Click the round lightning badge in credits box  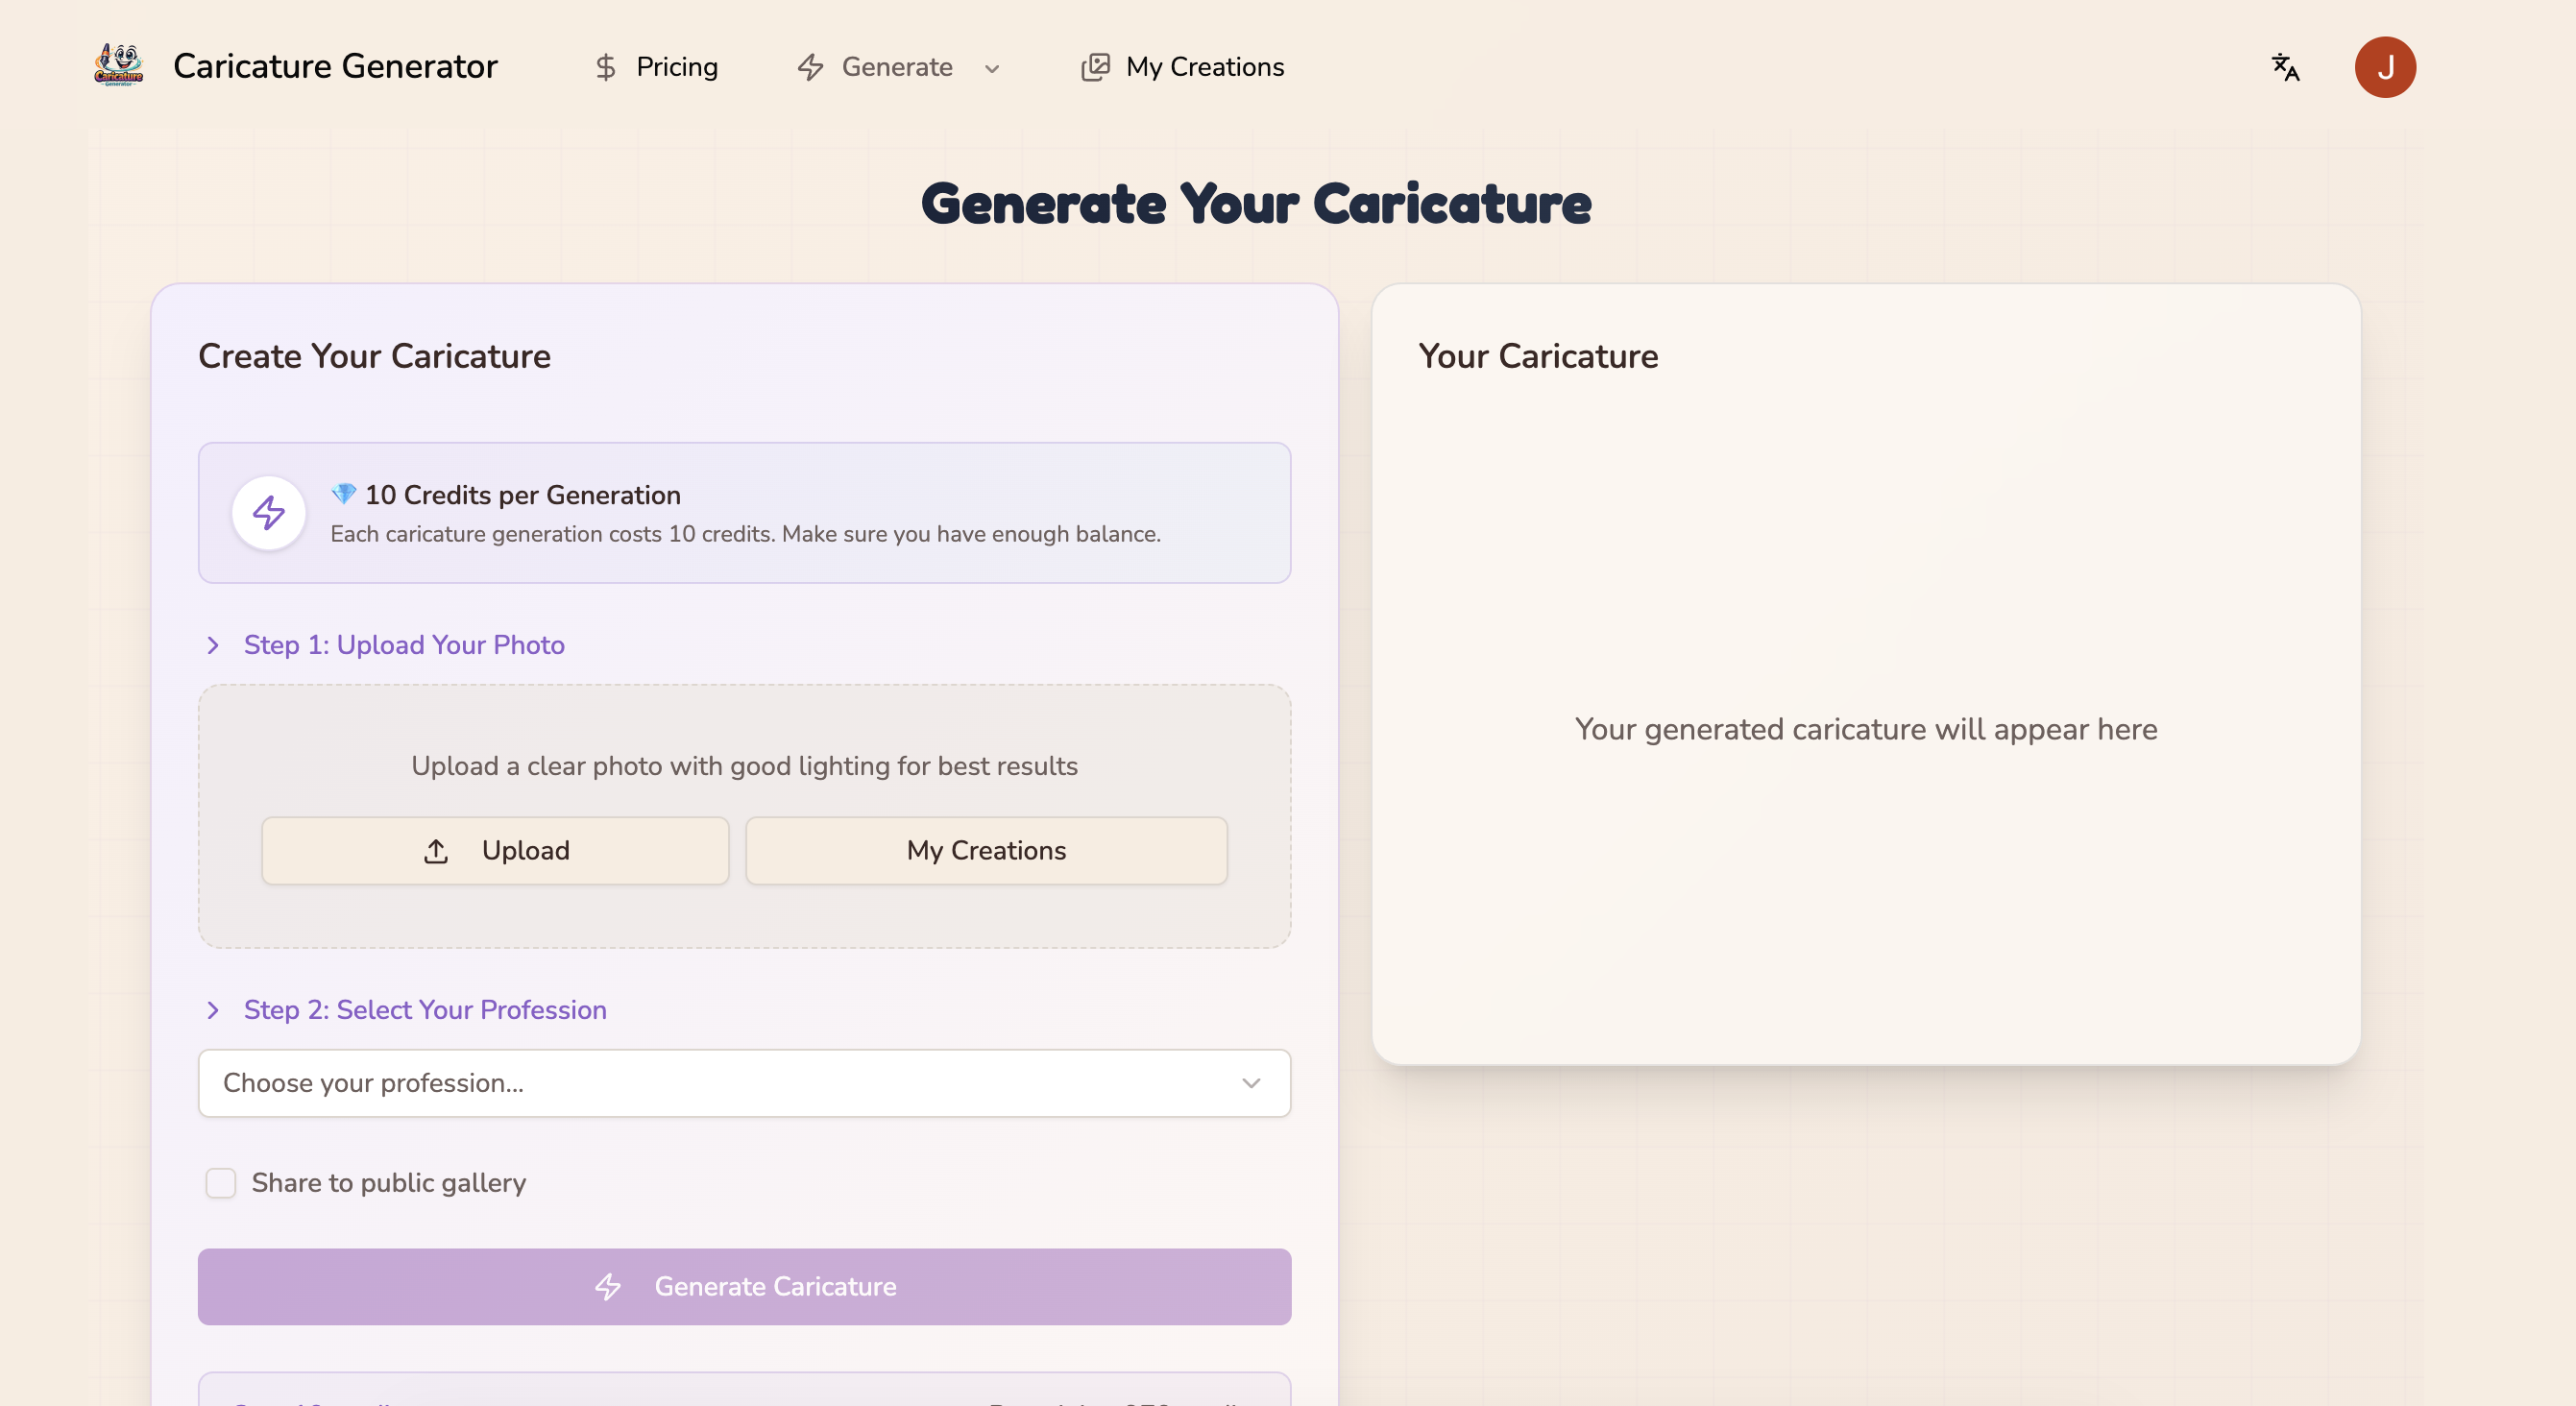pos(268,513)
